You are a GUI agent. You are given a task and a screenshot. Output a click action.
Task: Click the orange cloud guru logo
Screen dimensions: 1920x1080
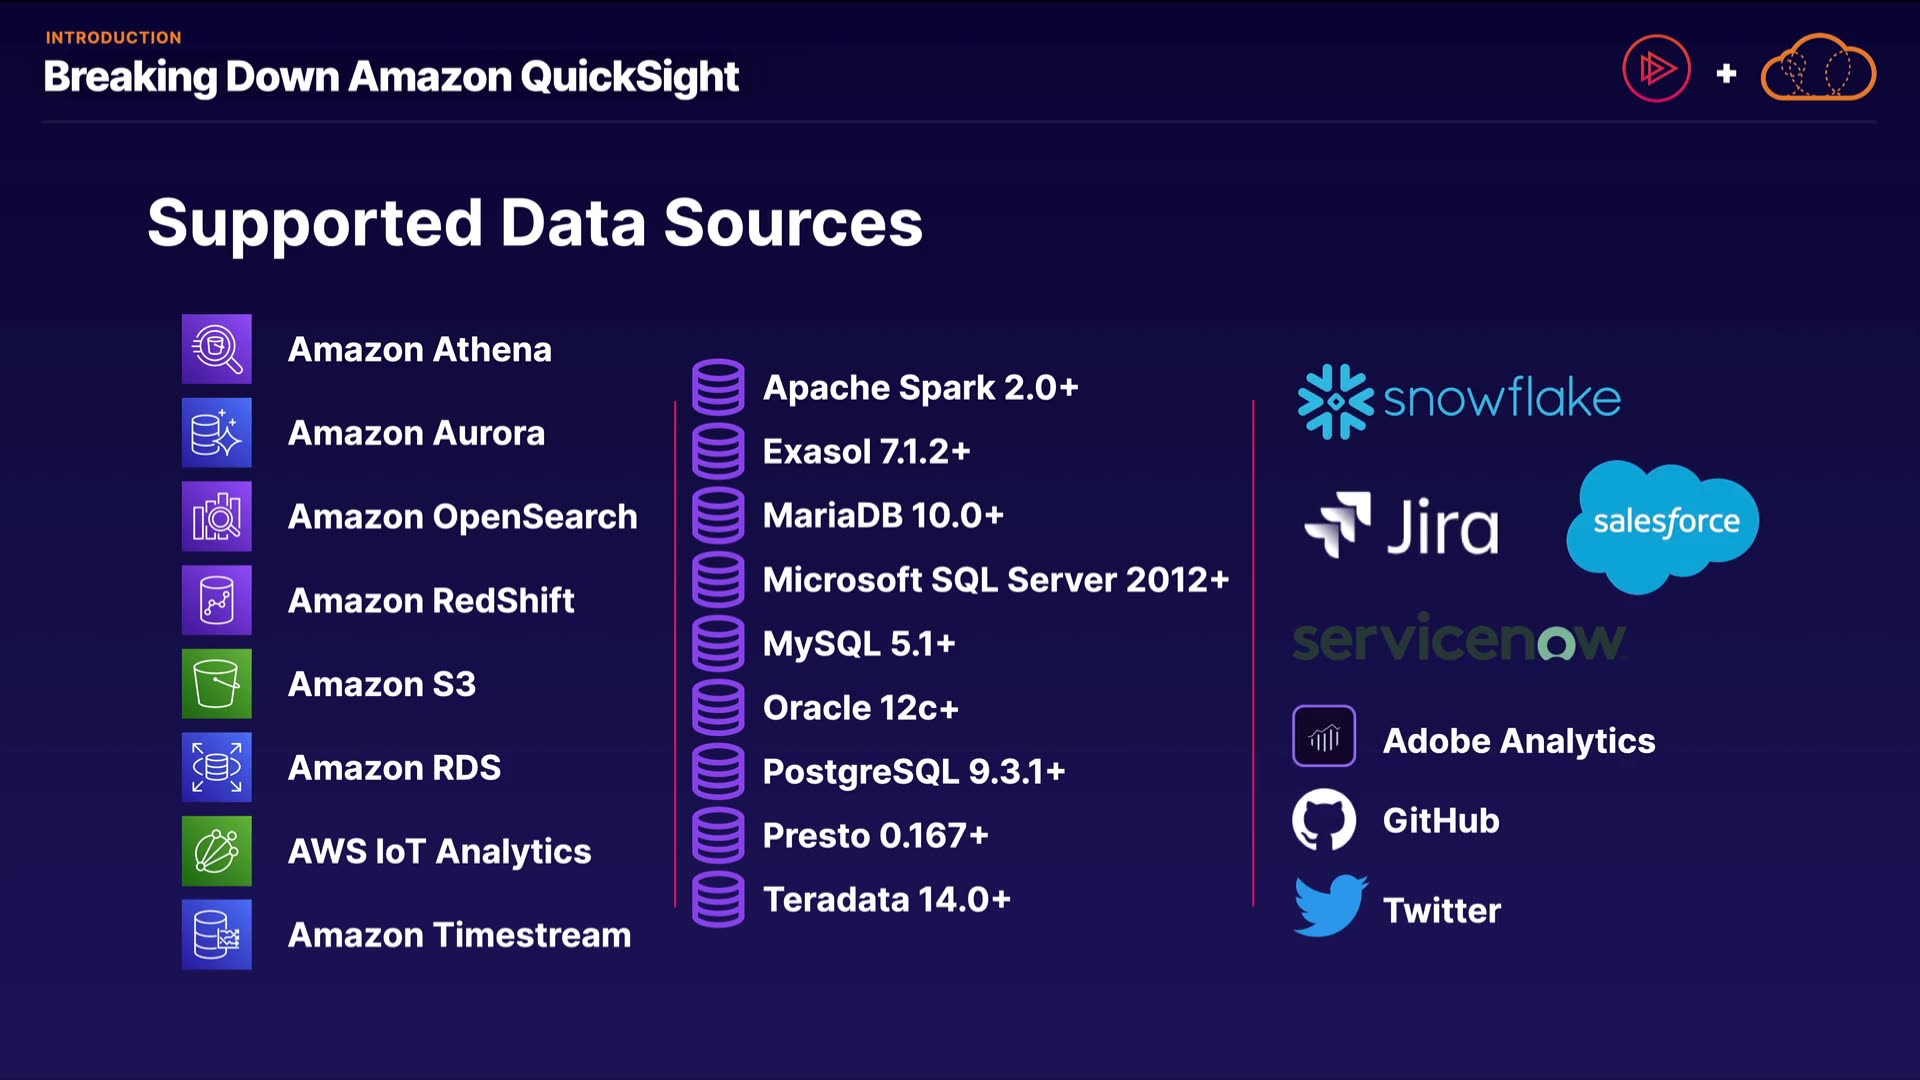pos(1818,69)
